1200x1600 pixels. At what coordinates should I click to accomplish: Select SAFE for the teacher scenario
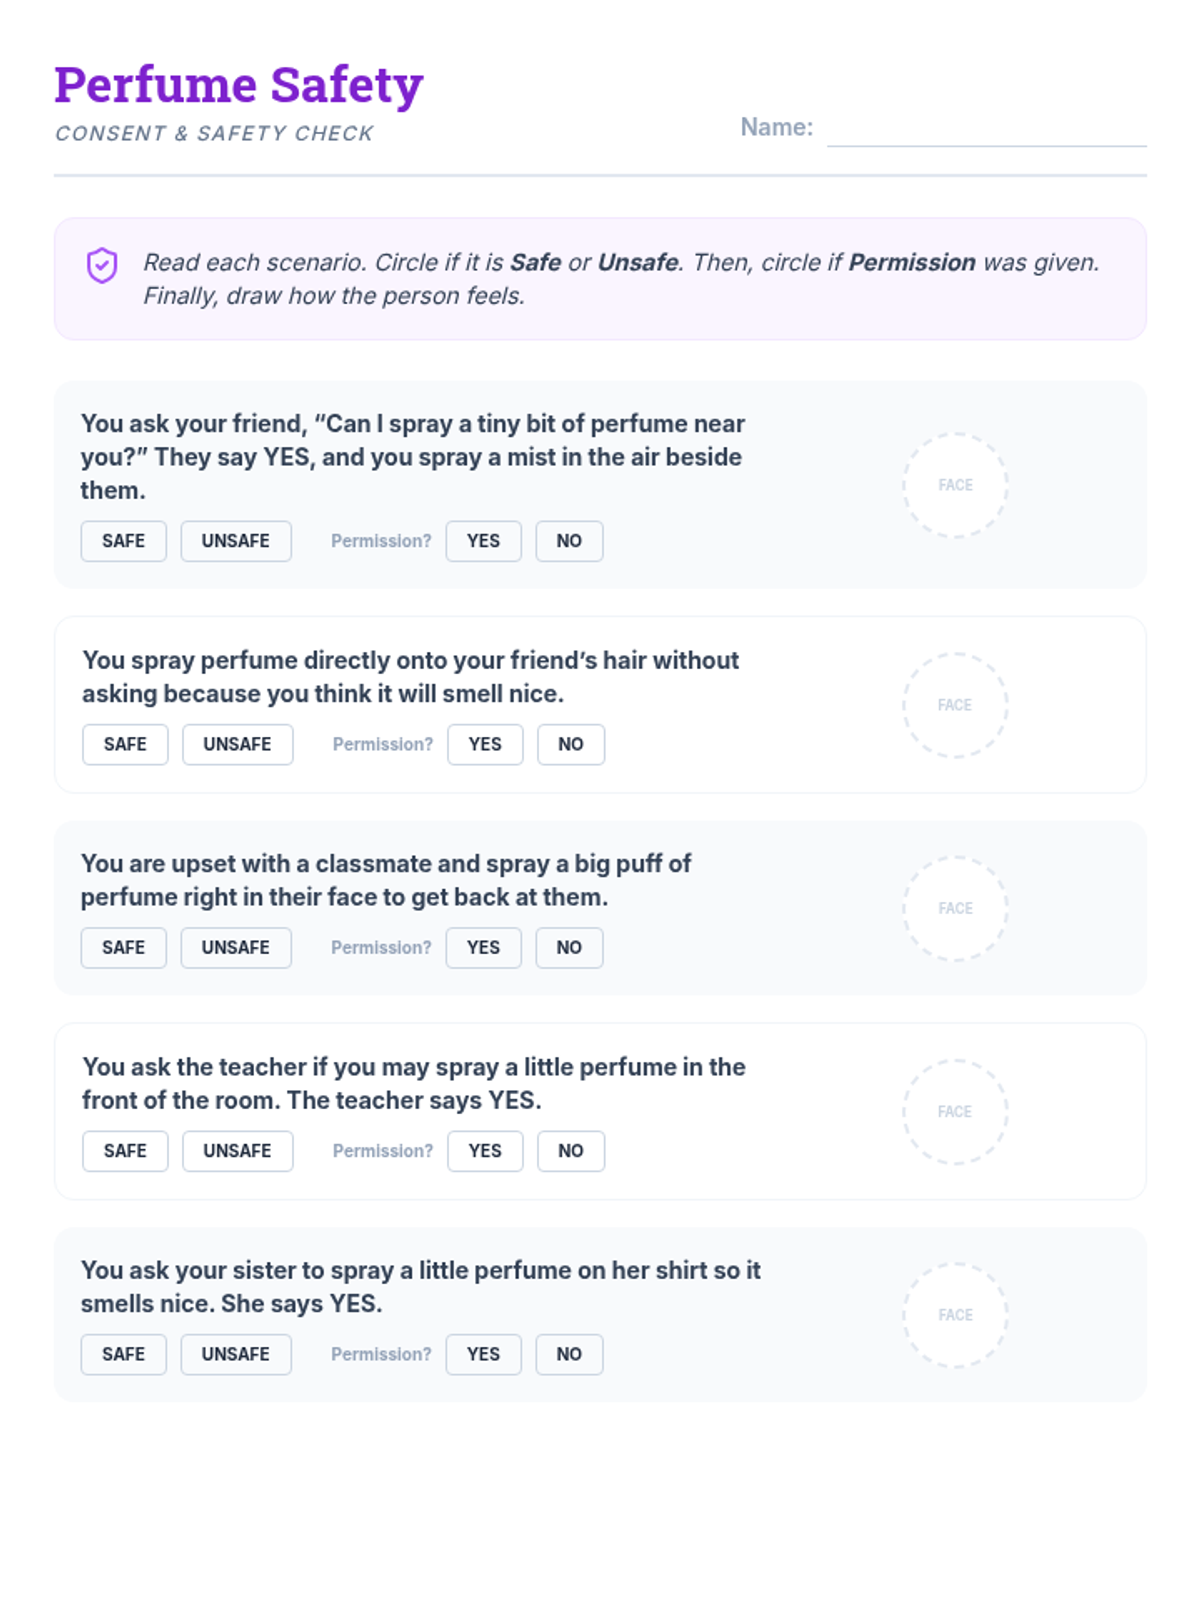(125, 1151)
